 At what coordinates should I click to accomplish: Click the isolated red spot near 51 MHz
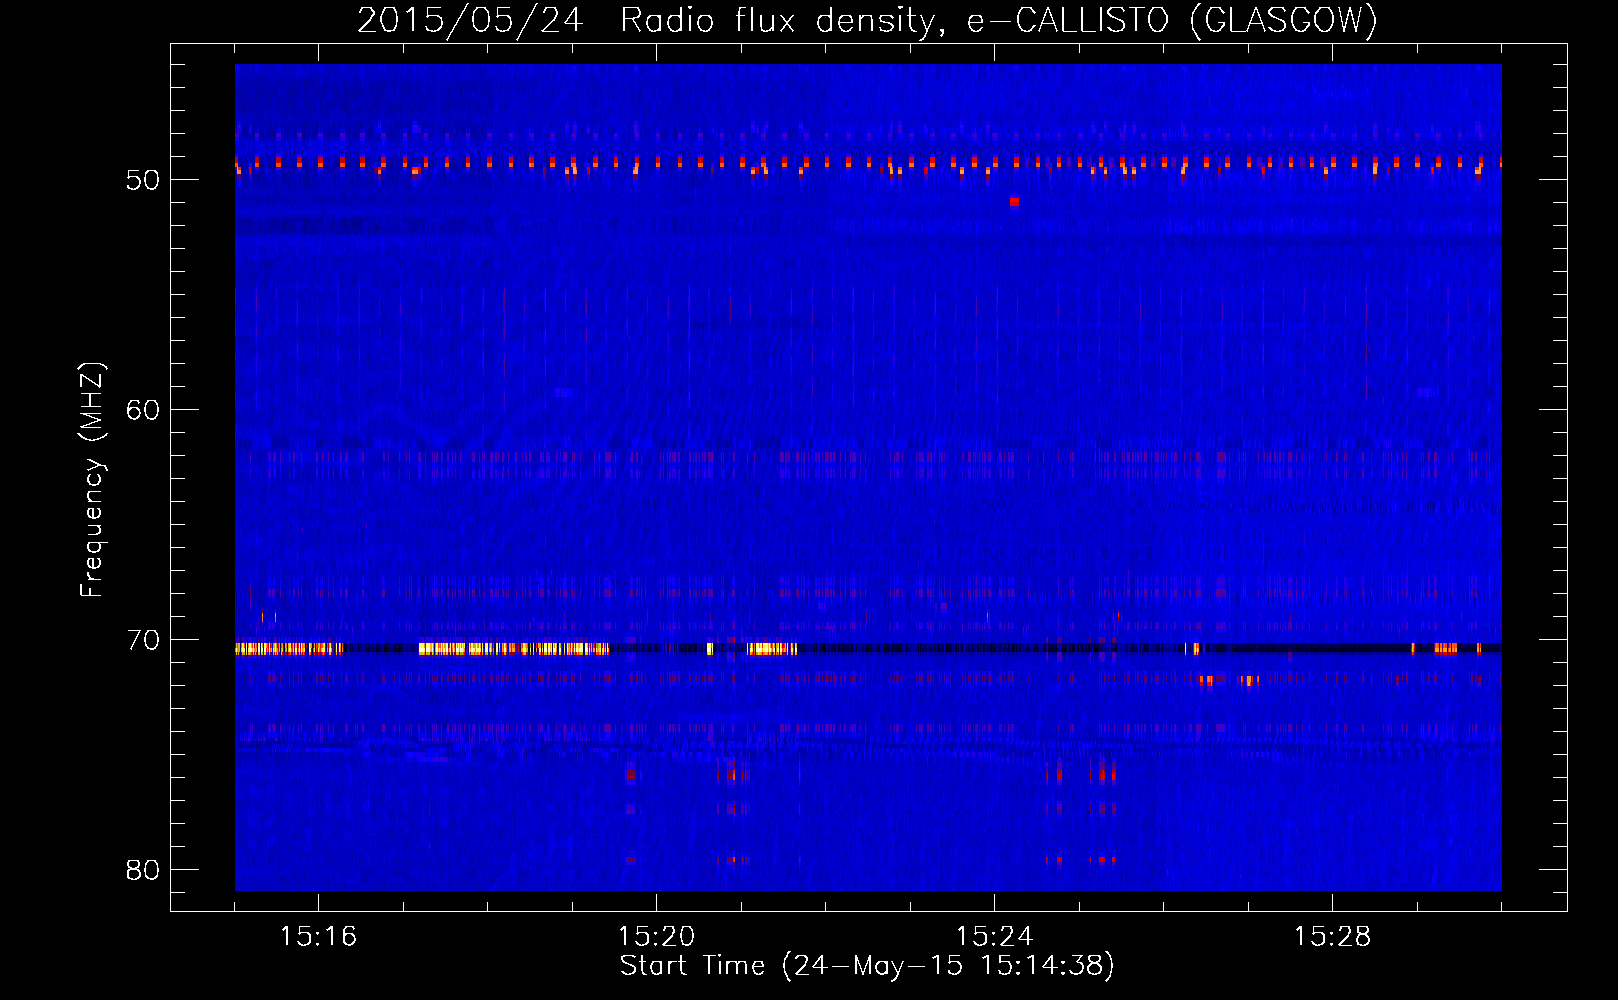(x=1014, y=202)
